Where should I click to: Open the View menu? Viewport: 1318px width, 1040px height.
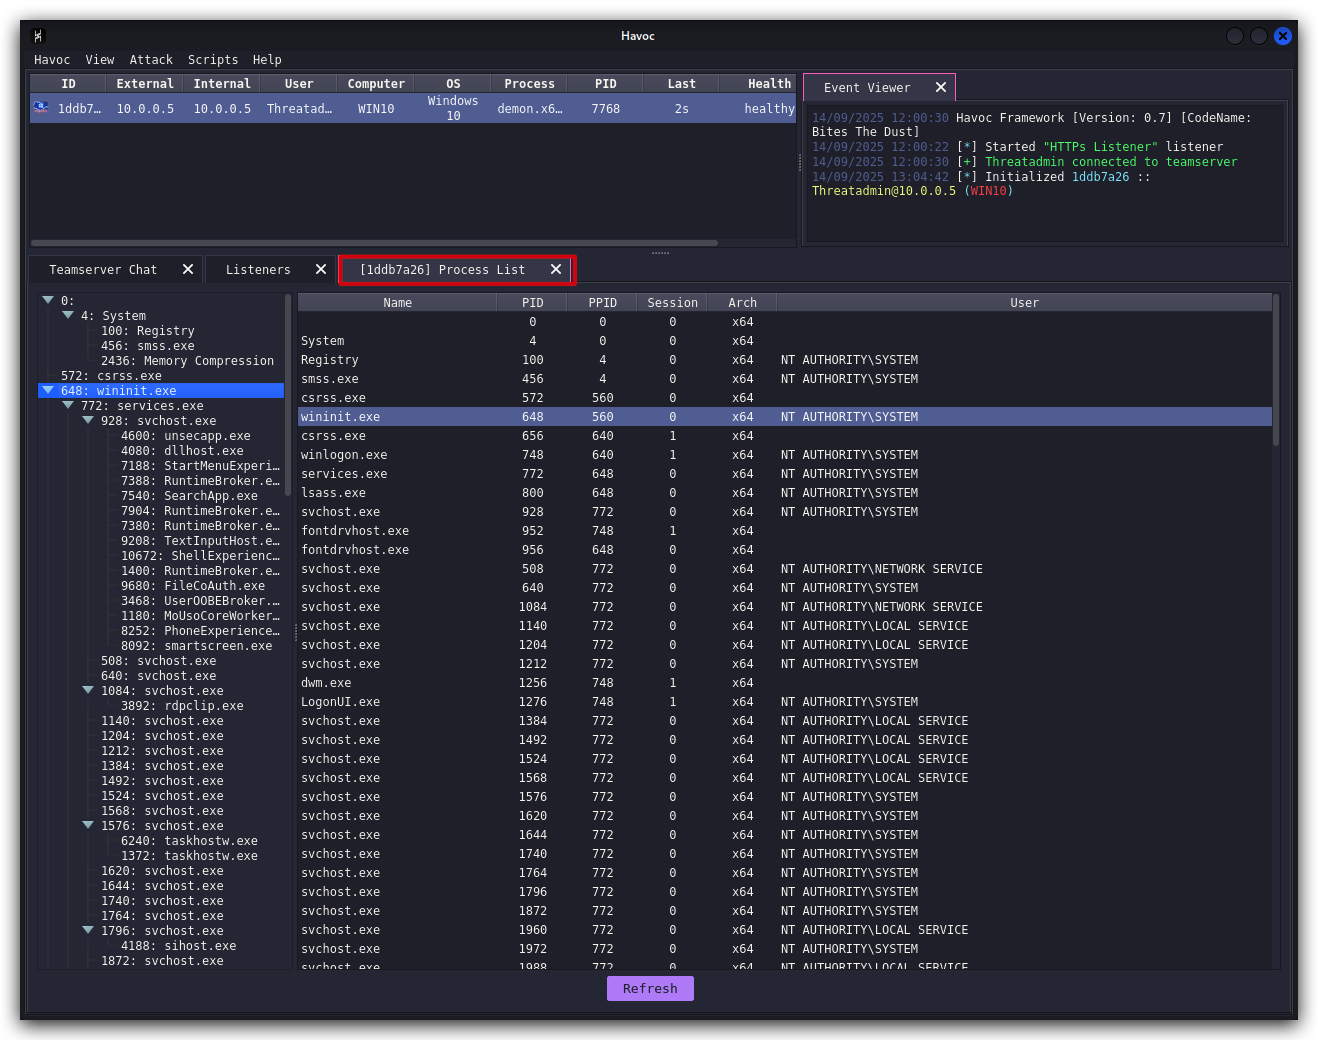[100, 60]
